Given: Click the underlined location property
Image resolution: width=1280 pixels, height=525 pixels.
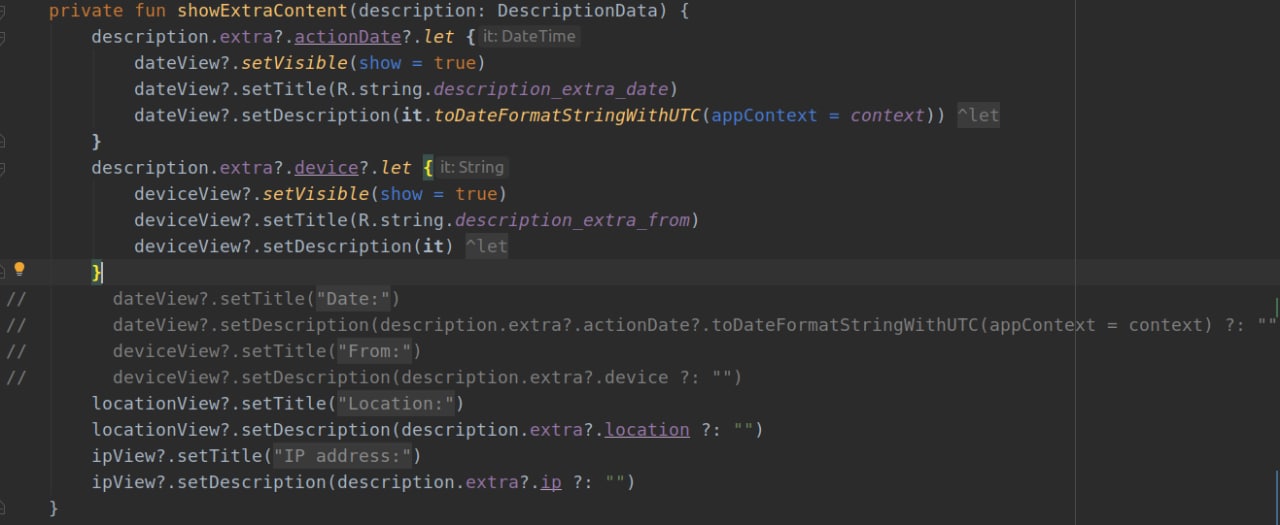Looking at the screenshot, I should point(647,430).
